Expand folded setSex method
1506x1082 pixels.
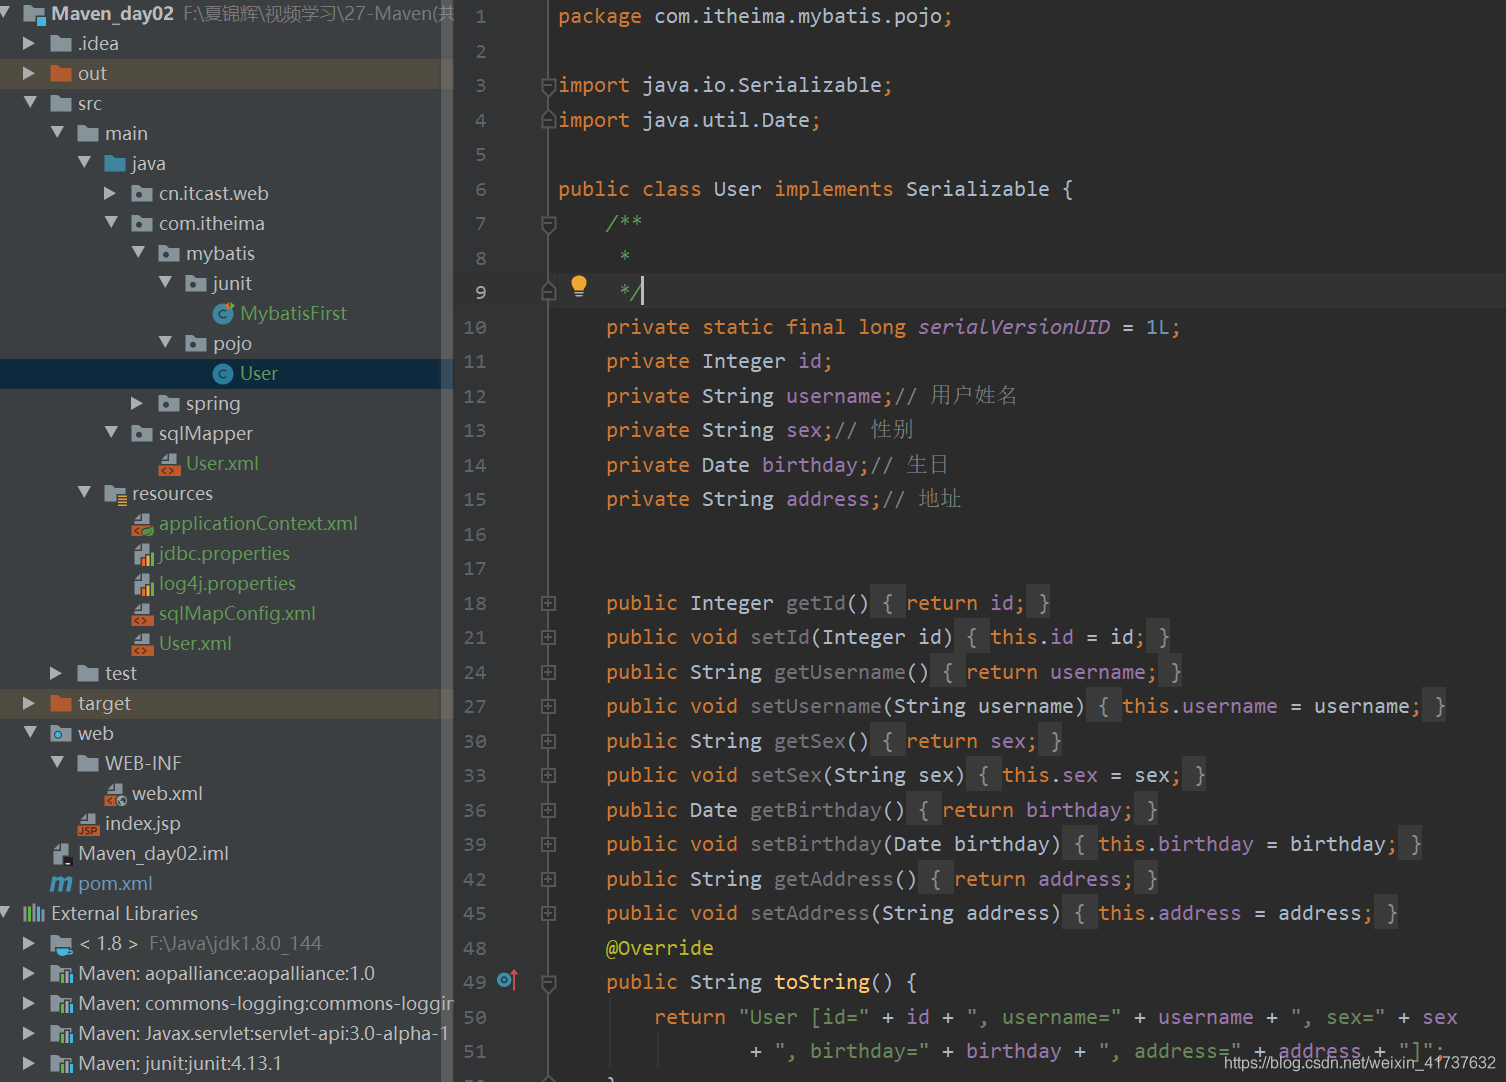pos(548,775)
